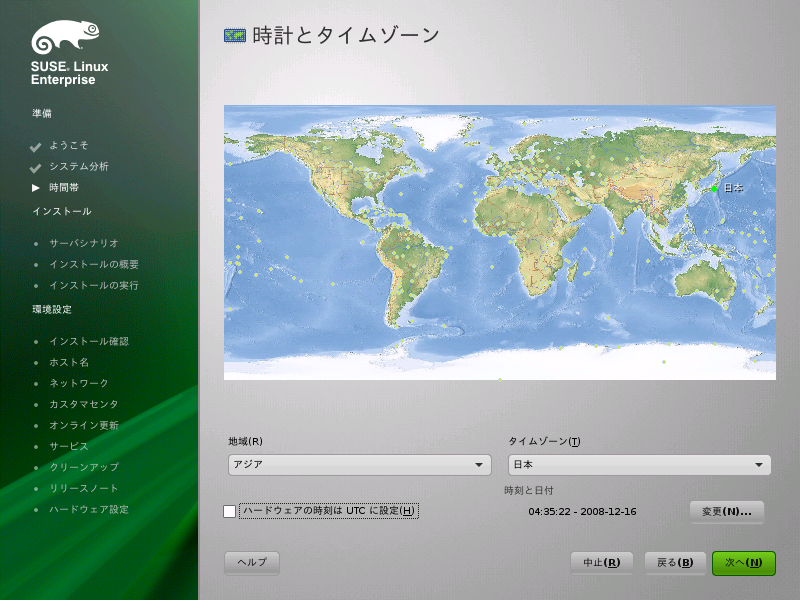The width and height of the screenshot is (800, 600).
Task: Click the サーバシナリオ step in the sidebar
Action: [x=84, y=243]
